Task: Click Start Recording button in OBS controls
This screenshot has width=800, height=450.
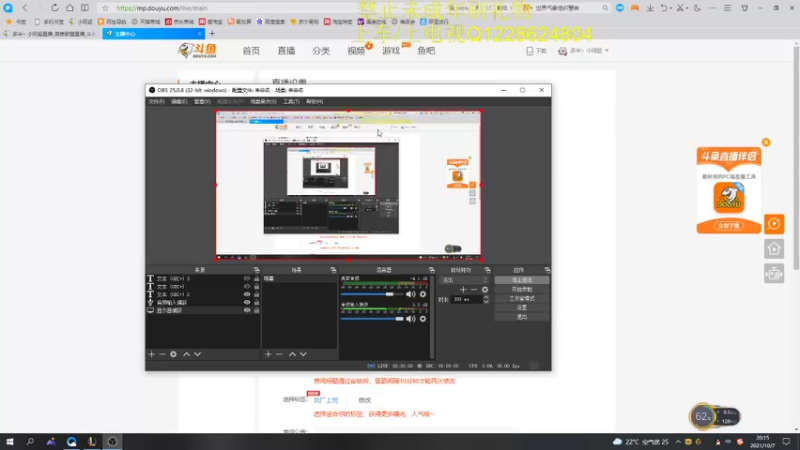Action: coord(522,289)
